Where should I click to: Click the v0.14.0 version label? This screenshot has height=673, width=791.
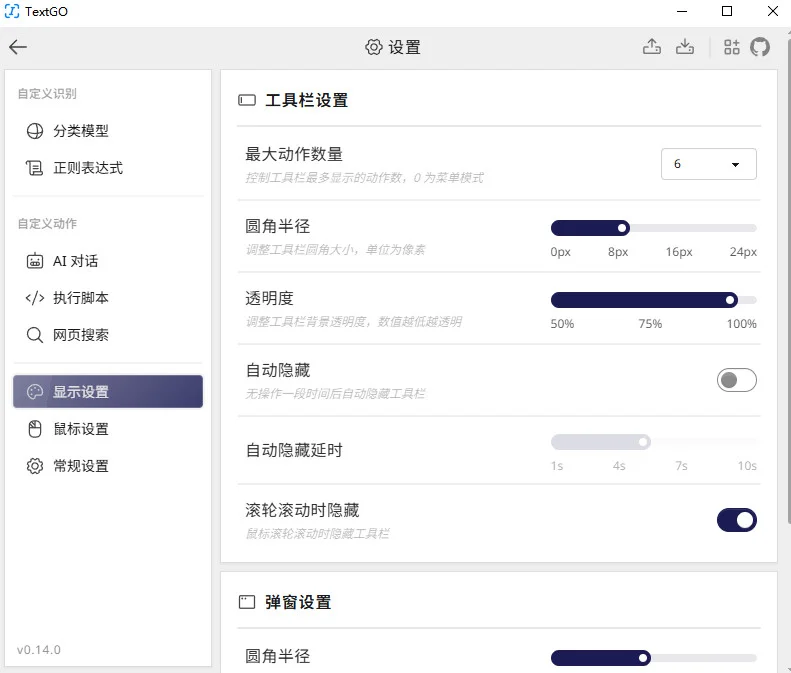pyautogui.click(x=39, y=650)
